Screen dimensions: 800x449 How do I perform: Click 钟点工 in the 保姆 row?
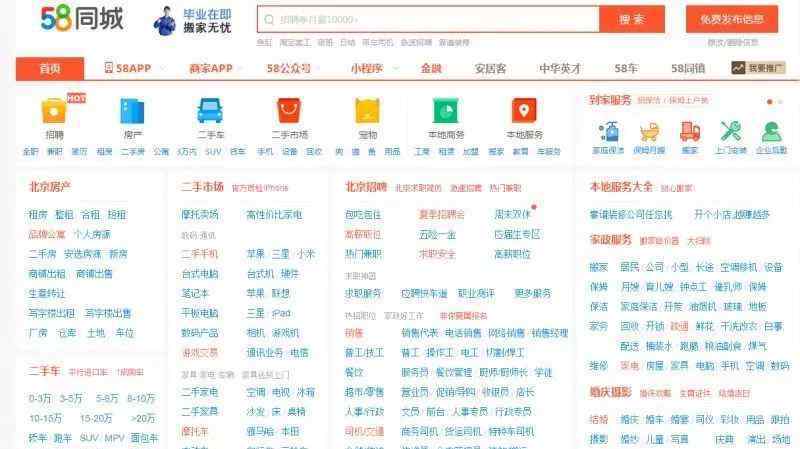point(693,287)
